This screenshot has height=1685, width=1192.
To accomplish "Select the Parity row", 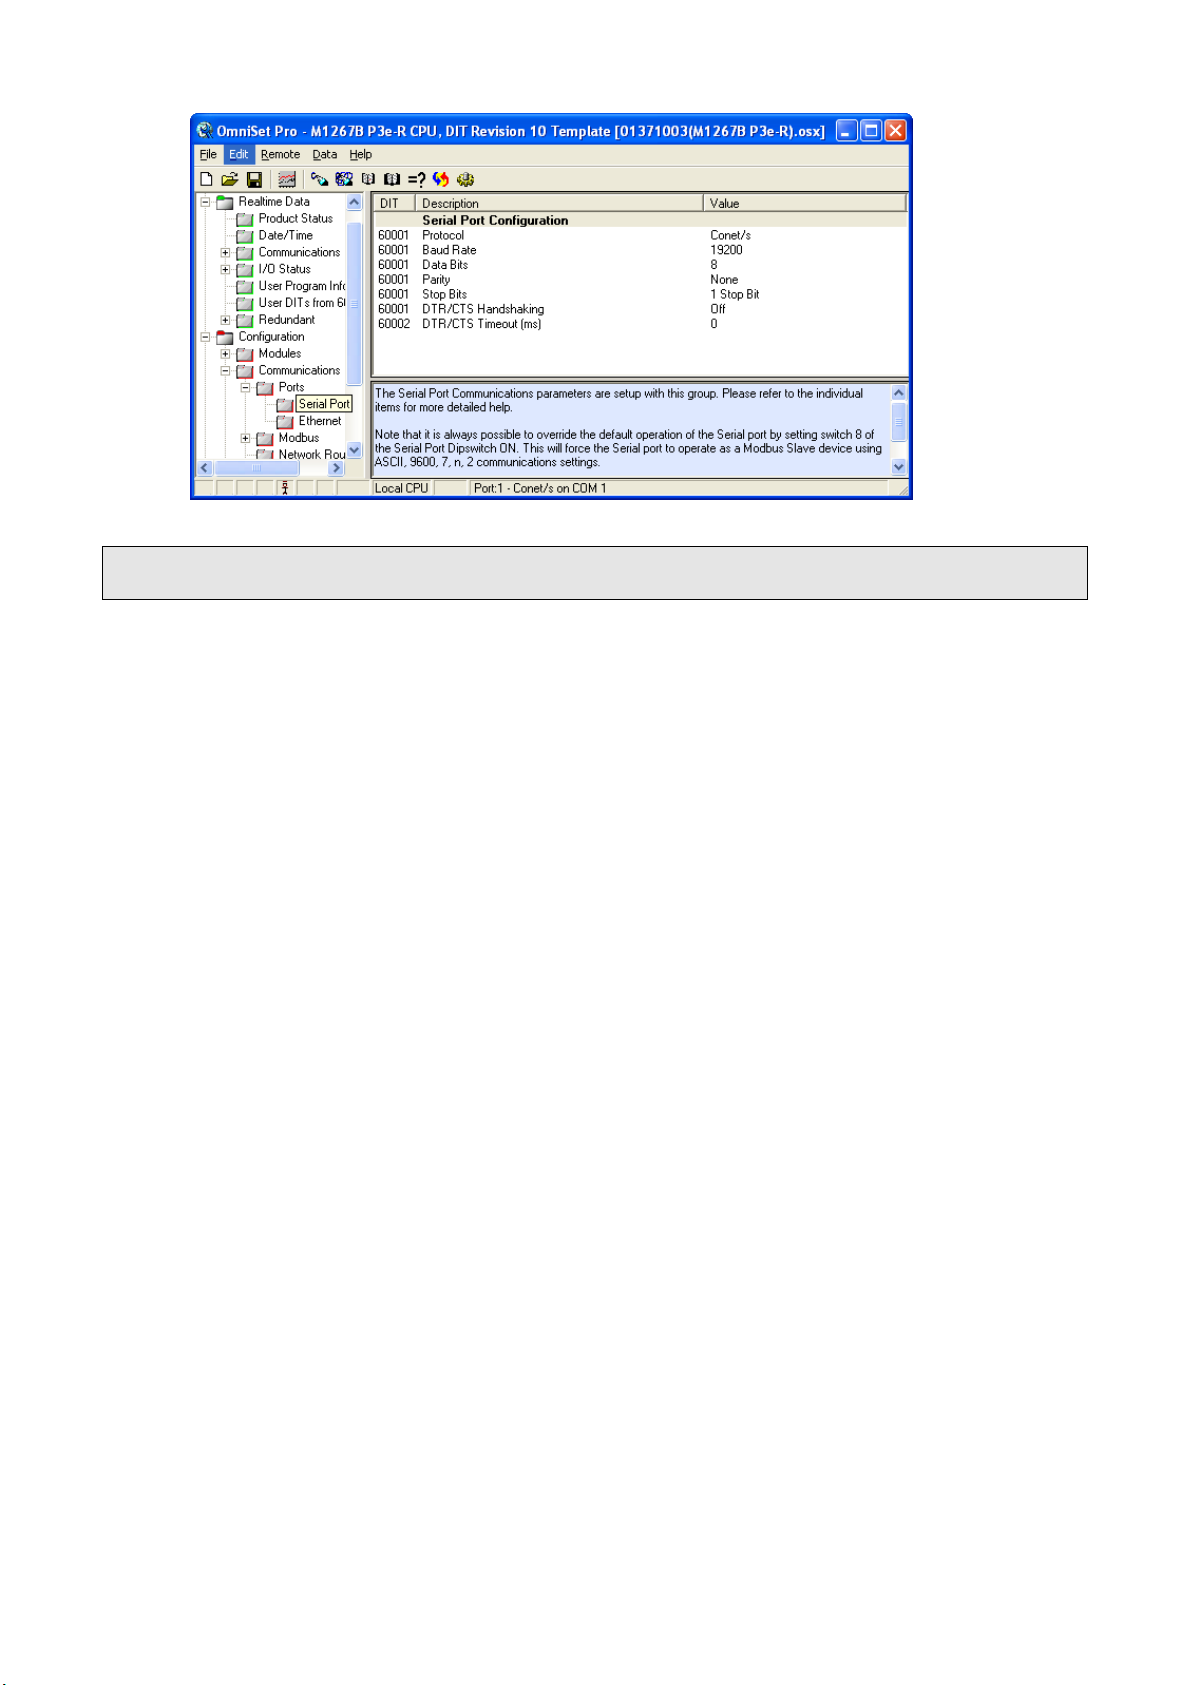I will (x=640, y=280).
